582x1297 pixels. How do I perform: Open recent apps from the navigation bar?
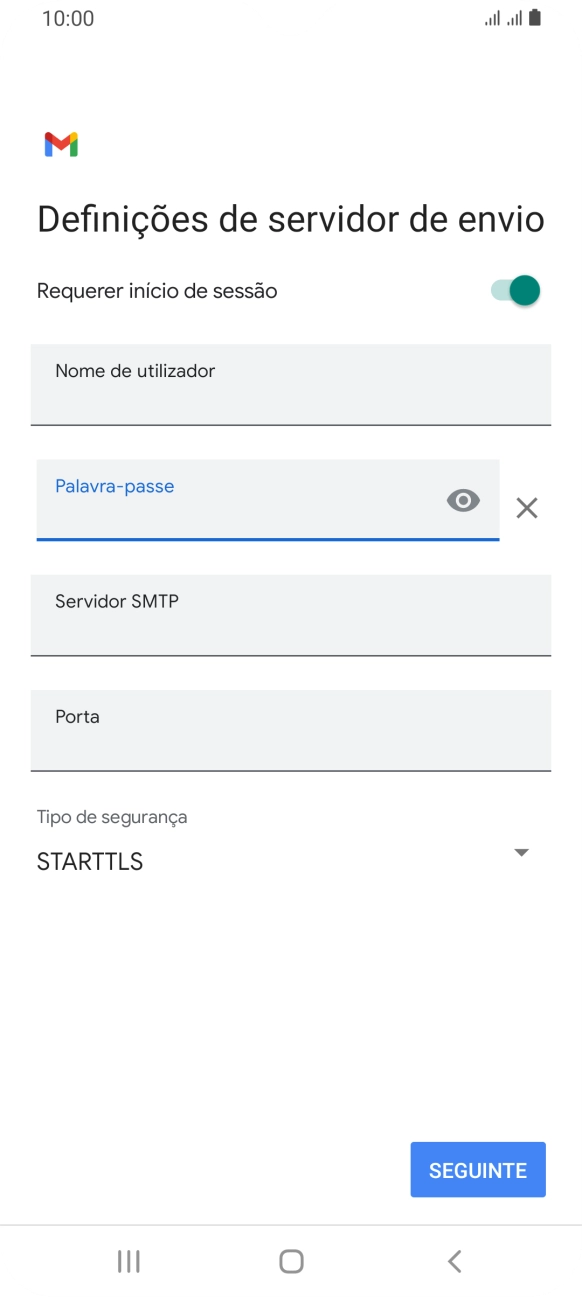(x=128, y=1261)
